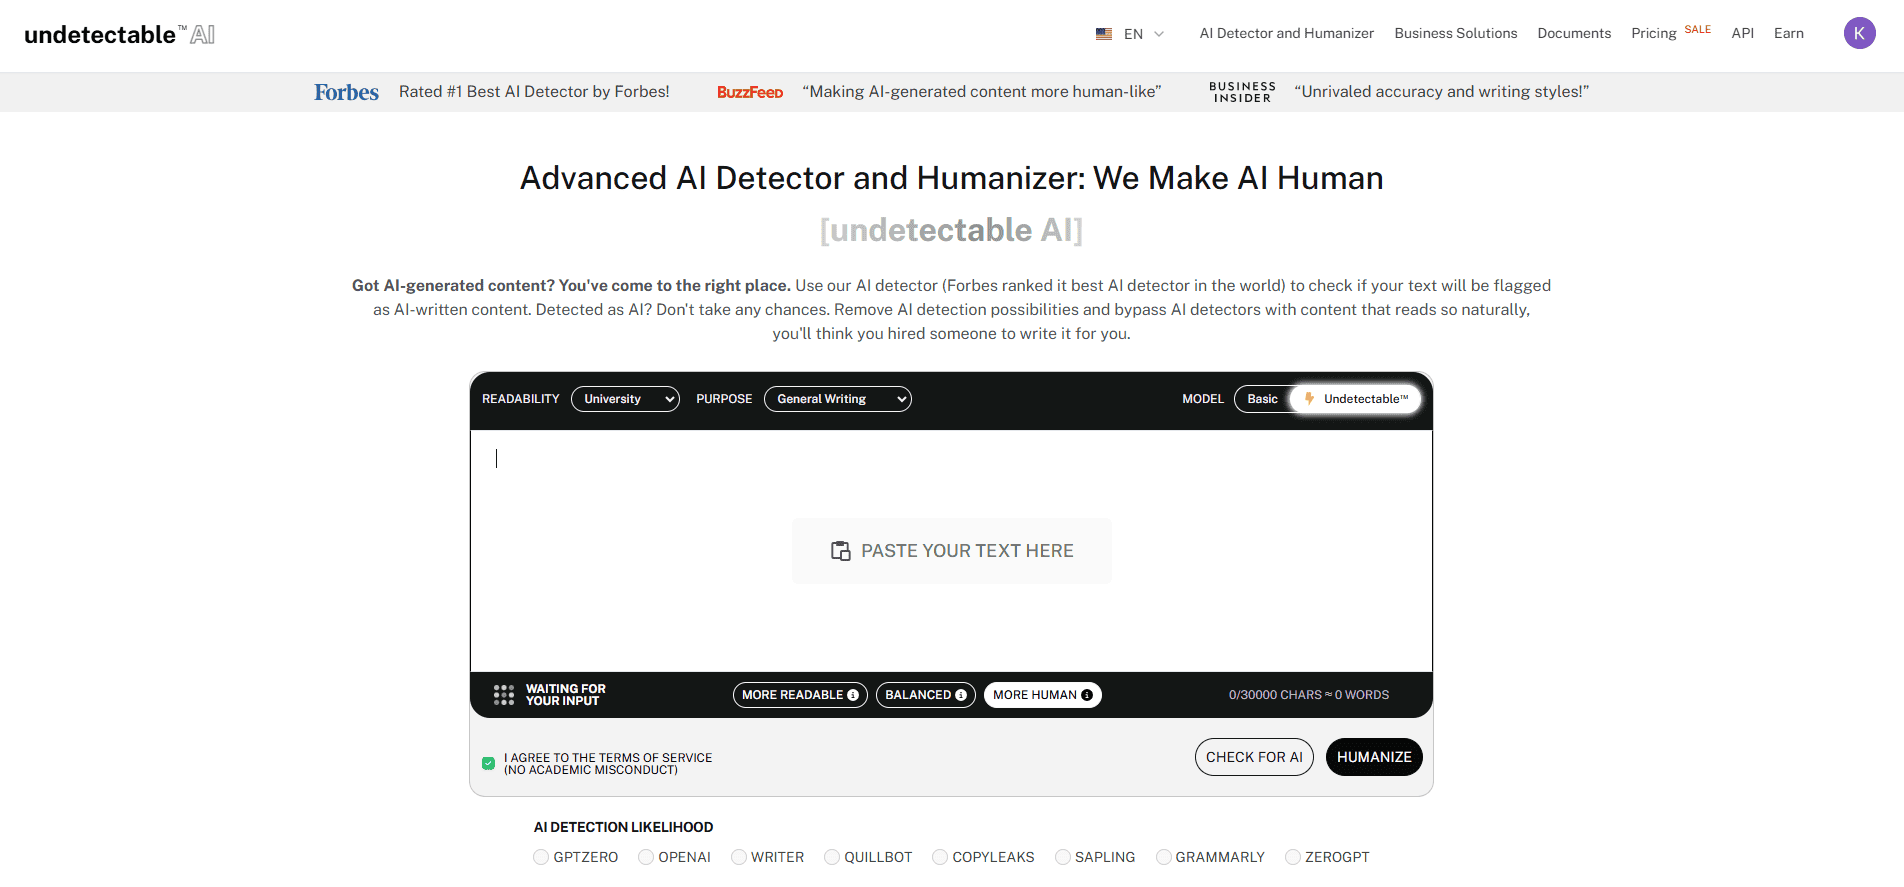Viewport: 1904px width, 887px height.
Task: Click the Forbes logo
Action: tap(346, 92)
